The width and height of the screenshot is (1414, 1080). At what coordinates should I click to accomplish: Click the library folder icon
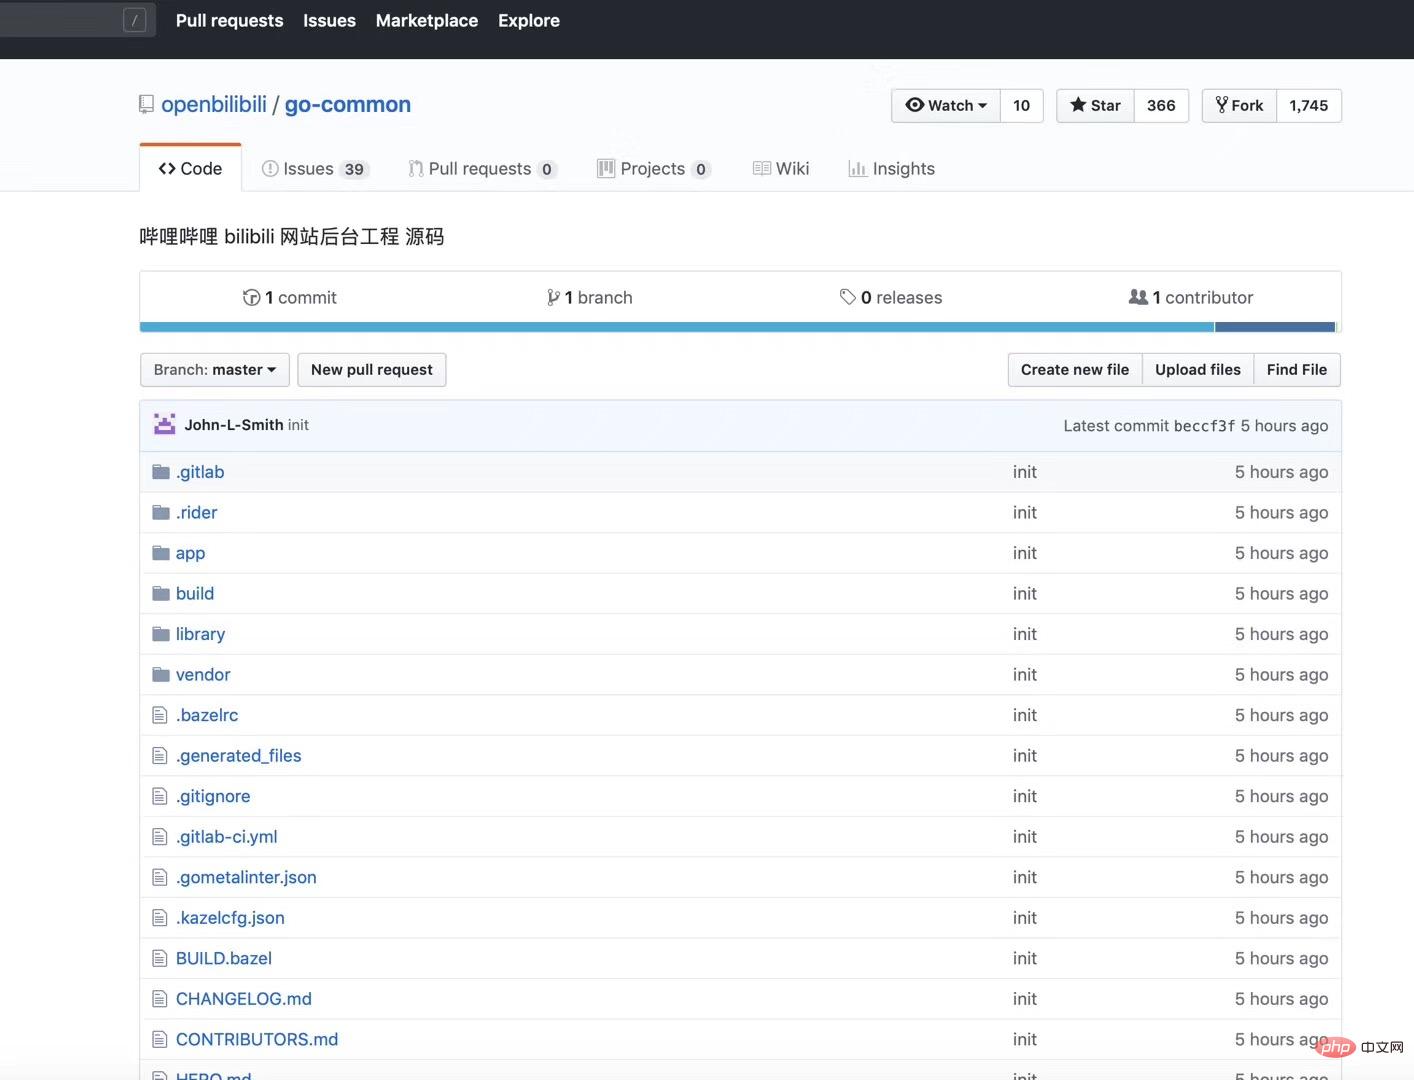[160, 634]
